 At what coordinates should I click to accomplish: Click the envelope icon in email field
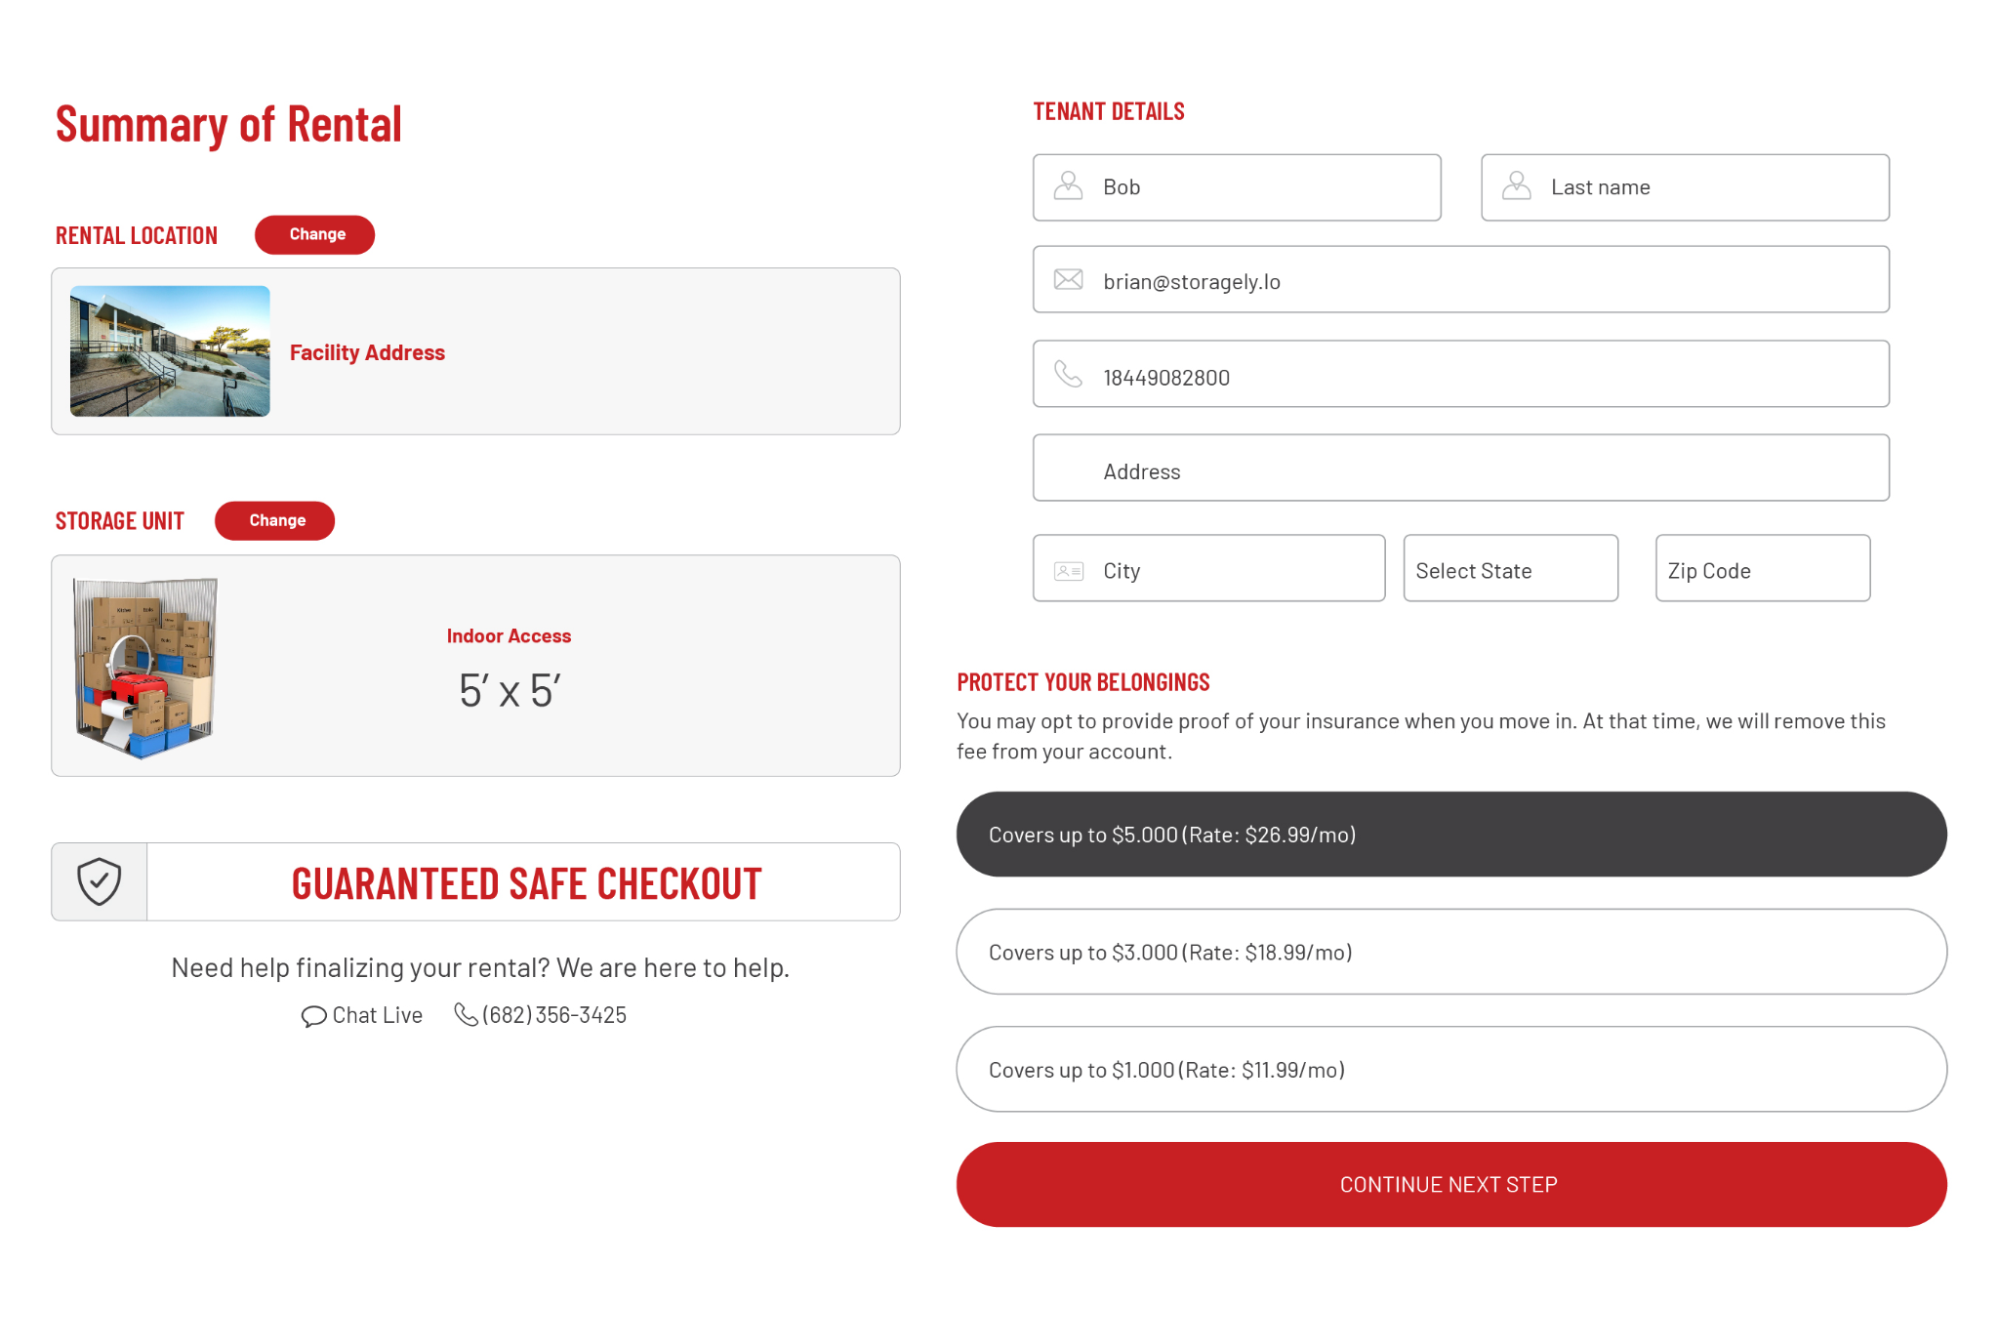tap(1068, 280)
